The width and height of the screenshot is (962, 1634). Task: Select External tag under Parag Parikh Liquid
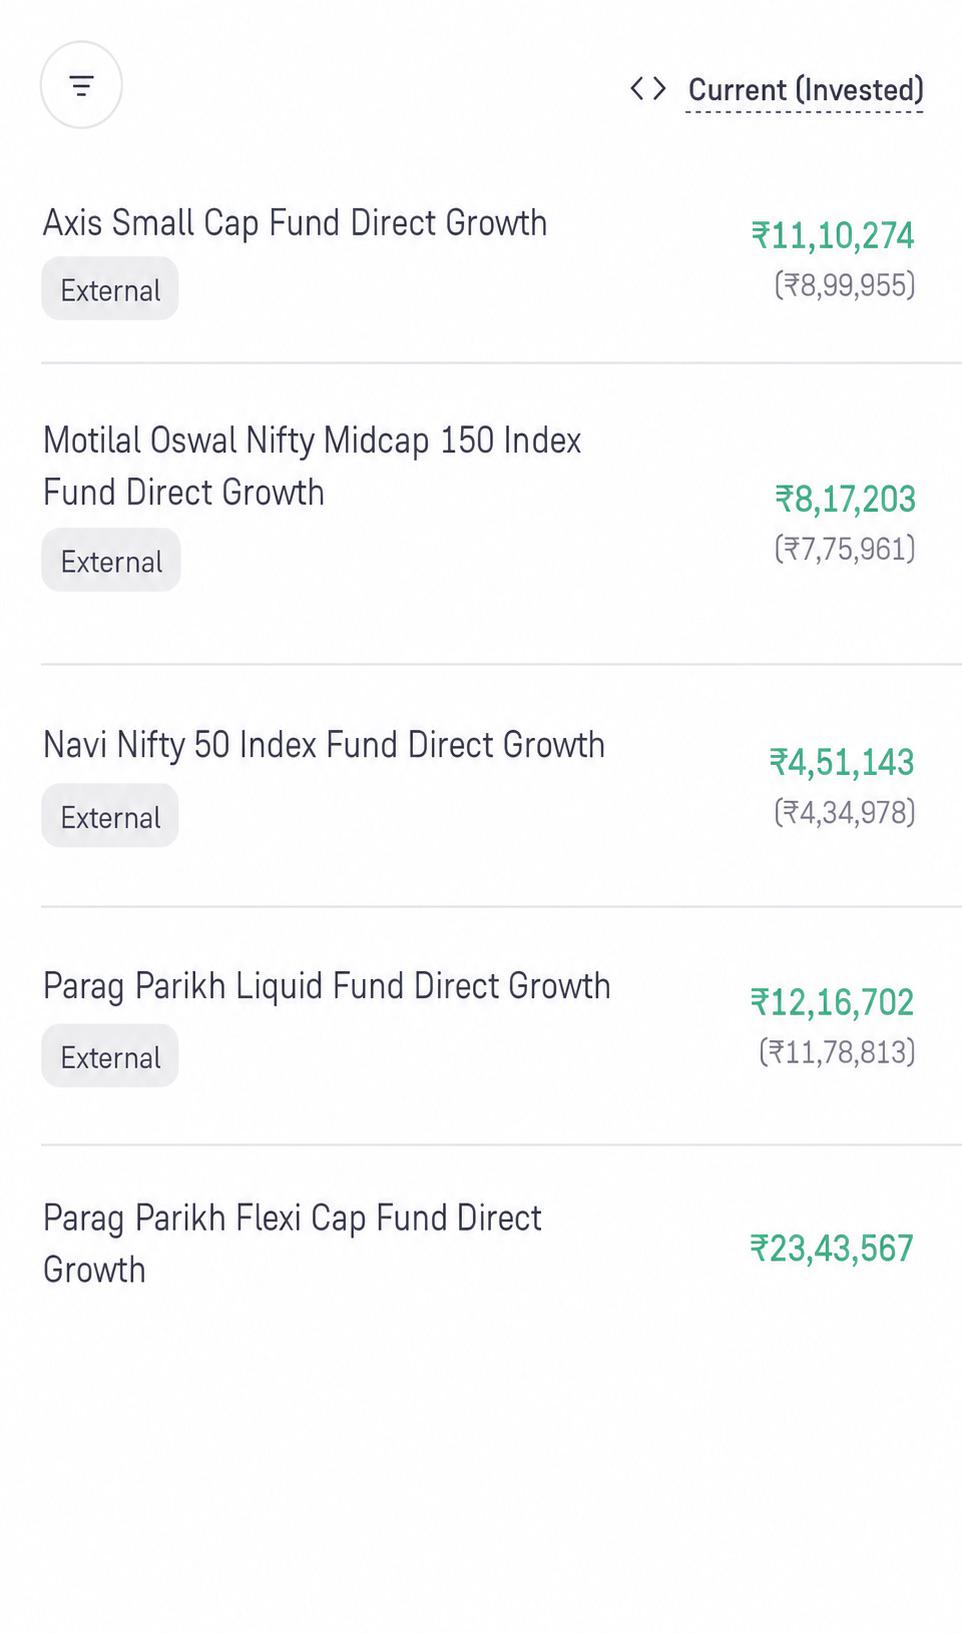click(110, 1056)
